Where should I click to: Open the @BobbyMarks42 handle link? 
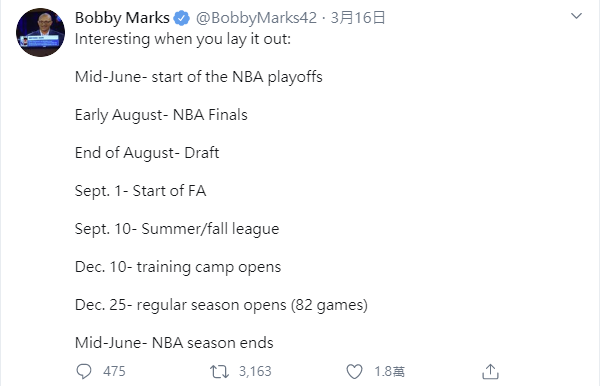256,18
